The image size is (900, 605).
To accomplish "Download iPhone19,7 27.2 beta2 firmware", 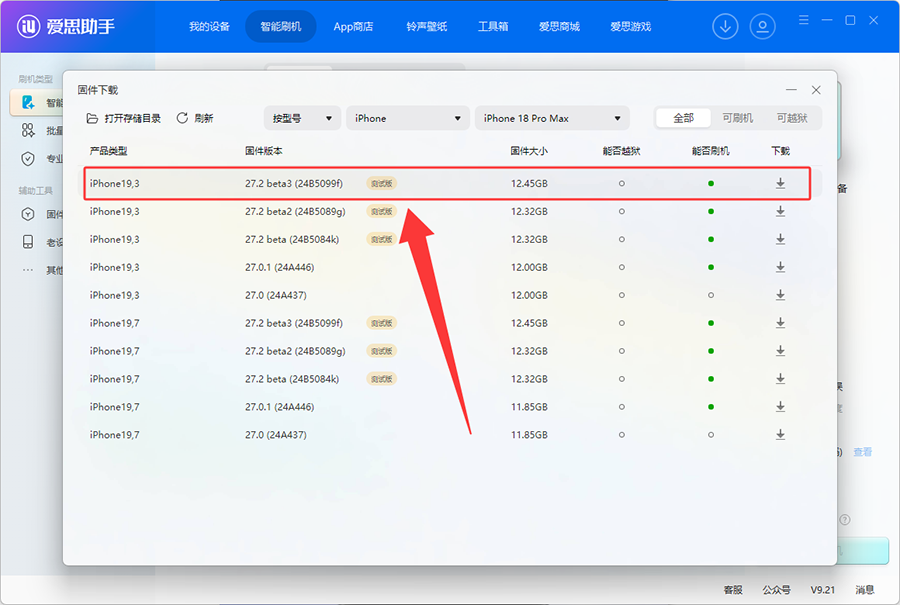I will click(780, 351).
